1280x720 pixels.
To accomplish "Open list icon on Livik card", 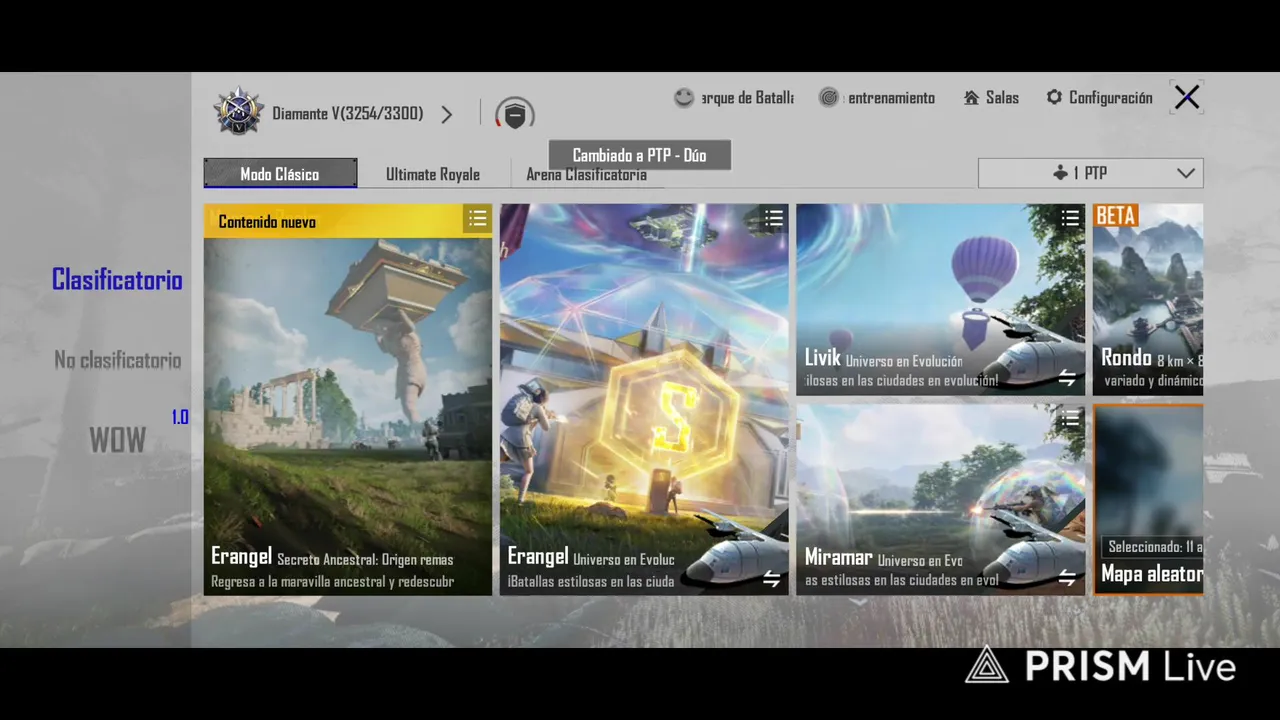I will click(x=1070, y=218).
